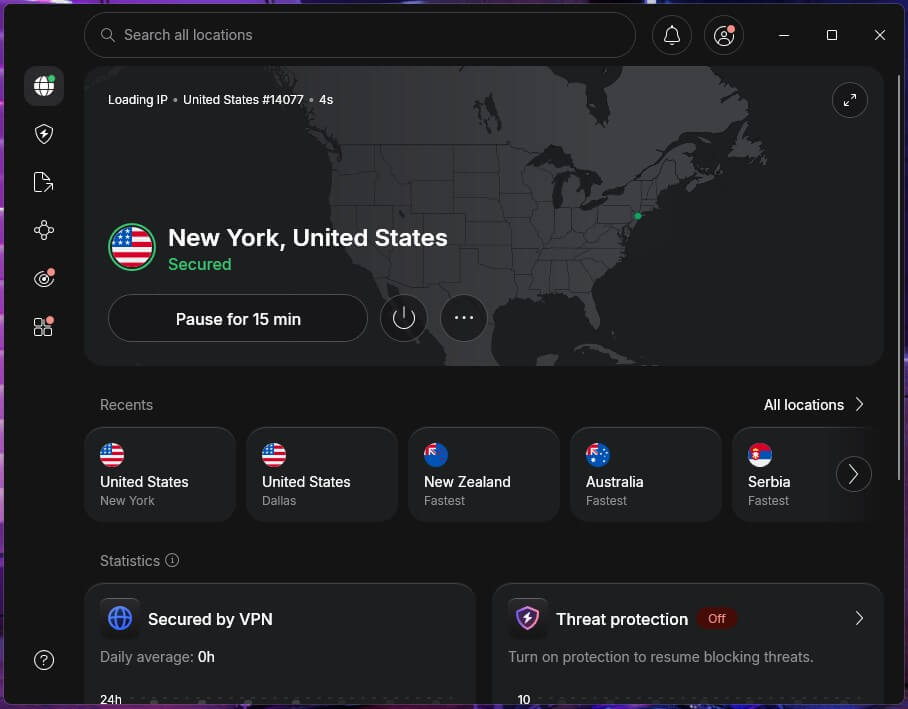Open All locations link
This screenshot has width=908, height=709.
point(804,405)
